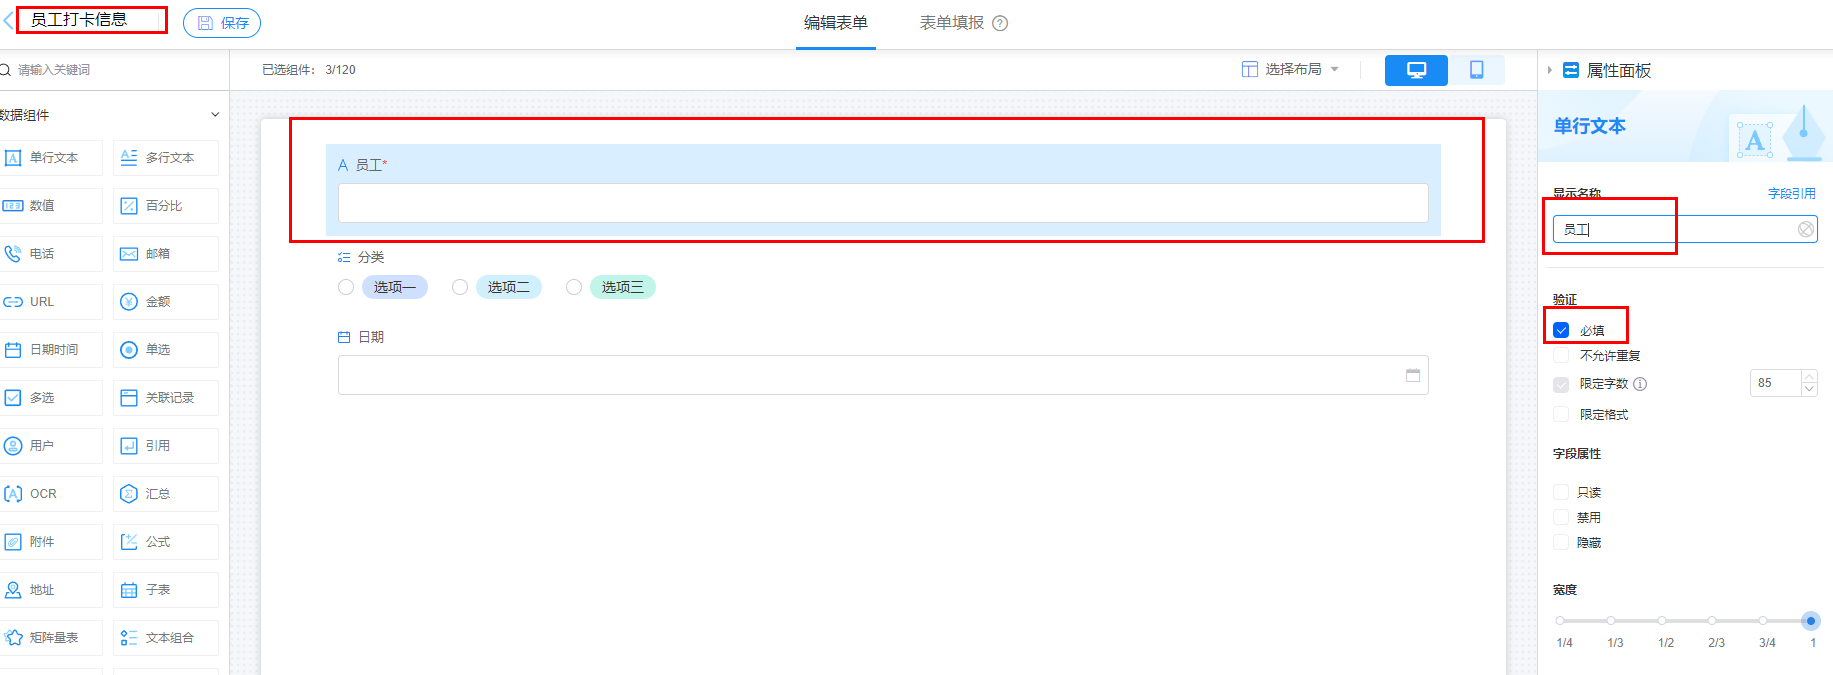Click the 日期 date input field
This screenshot has width=1833, height=675.
tap(883, 375)
